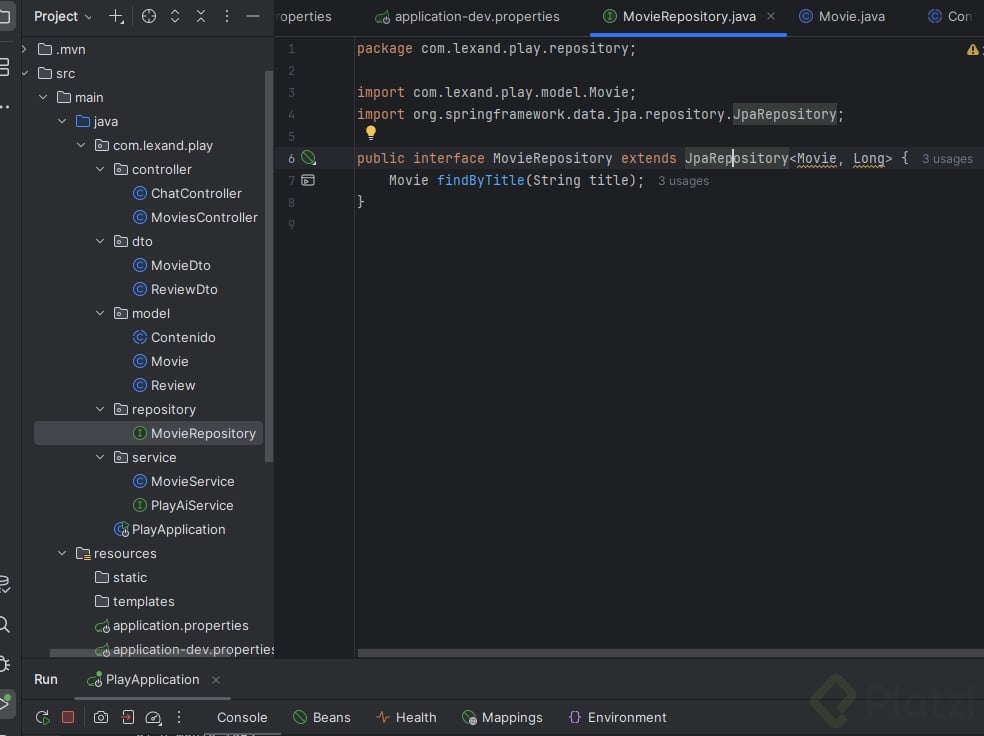
Task: Click the yellow lightbulb quick-fix icon
Action: pyautogui.click(x=370, y=132)
